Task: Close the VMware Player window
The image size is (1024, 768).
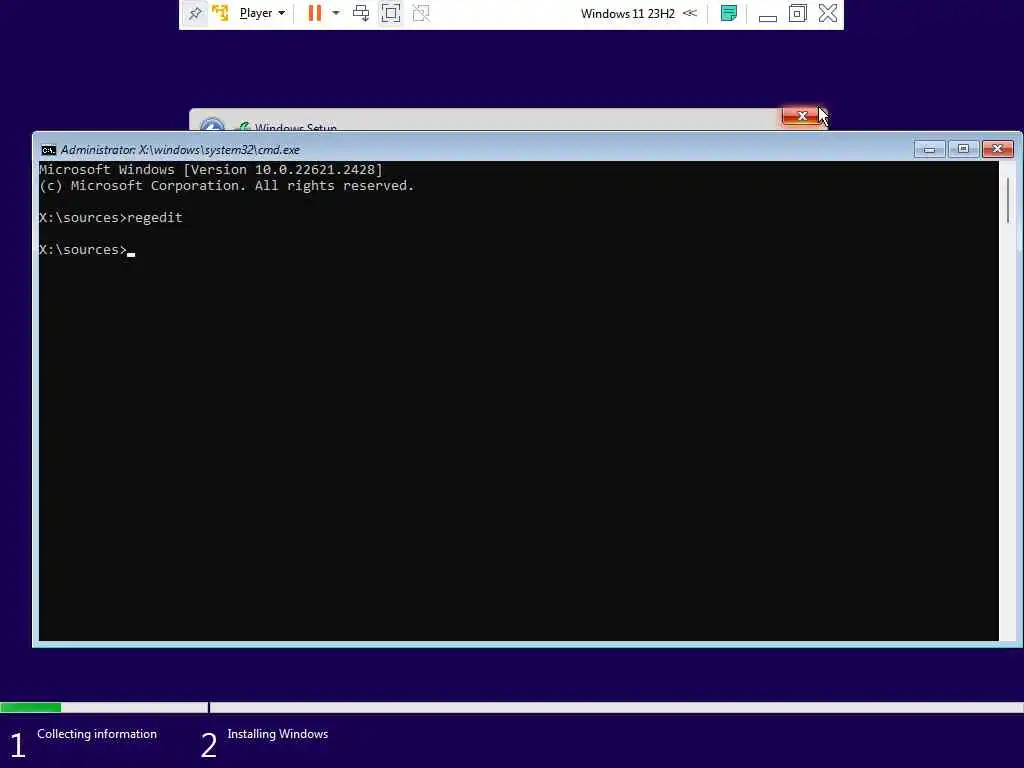Action: click(827, 13)
